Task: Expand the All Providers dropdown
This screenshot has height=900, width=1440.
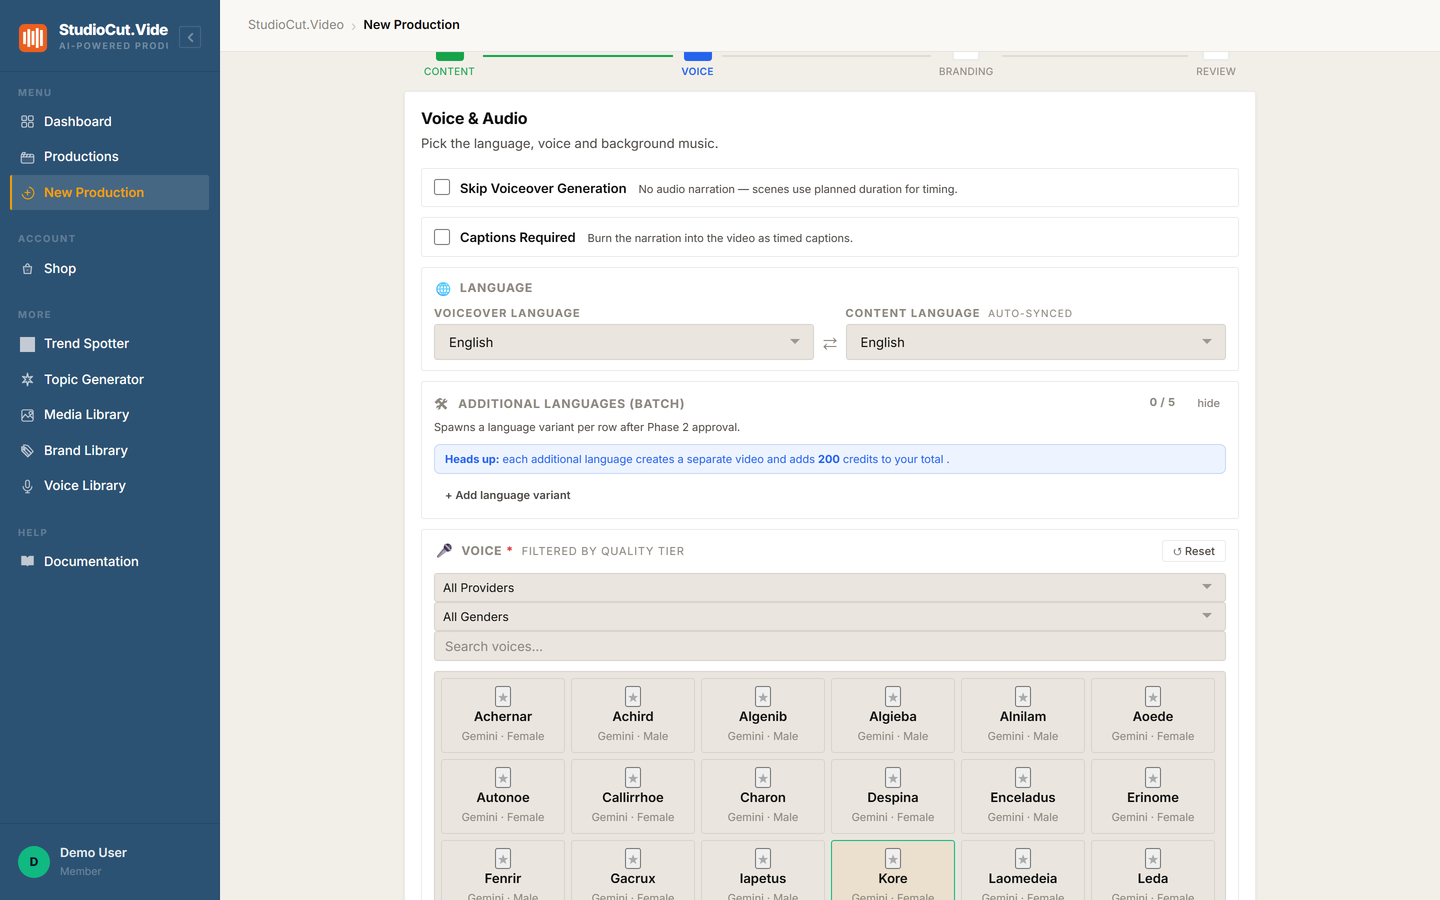Action: coord(830,587)
